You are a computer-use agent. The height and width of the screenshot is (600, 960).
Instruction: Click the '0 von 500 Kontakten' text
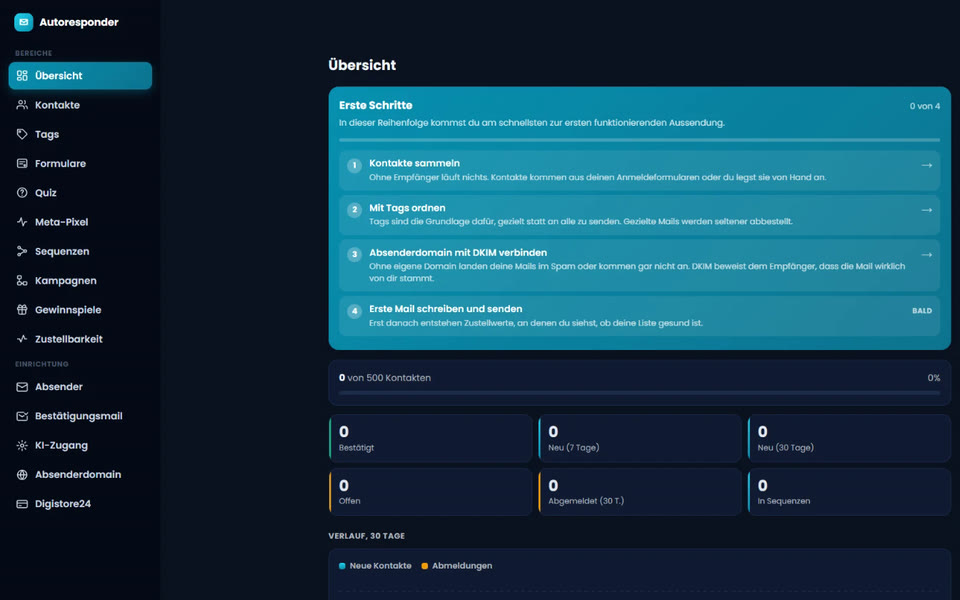[x=385, y=378]
